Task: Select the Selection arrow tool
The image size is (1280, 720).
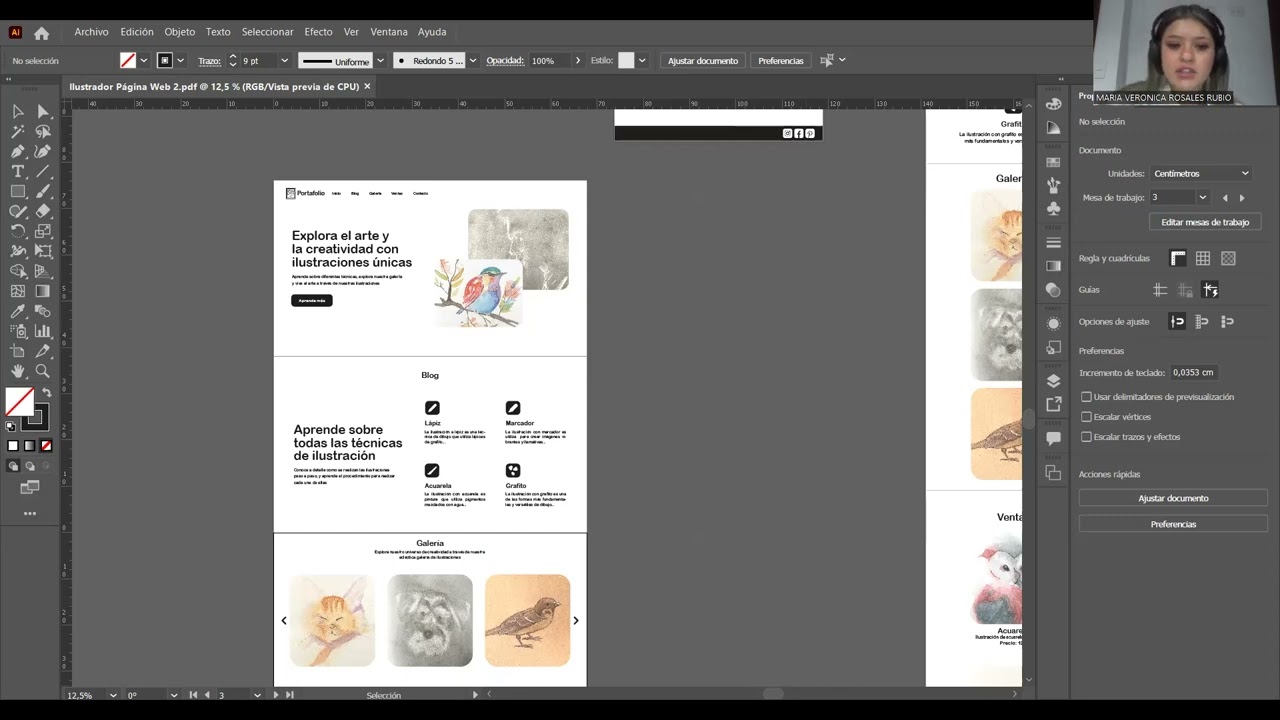Action: [x=18, y=111]
